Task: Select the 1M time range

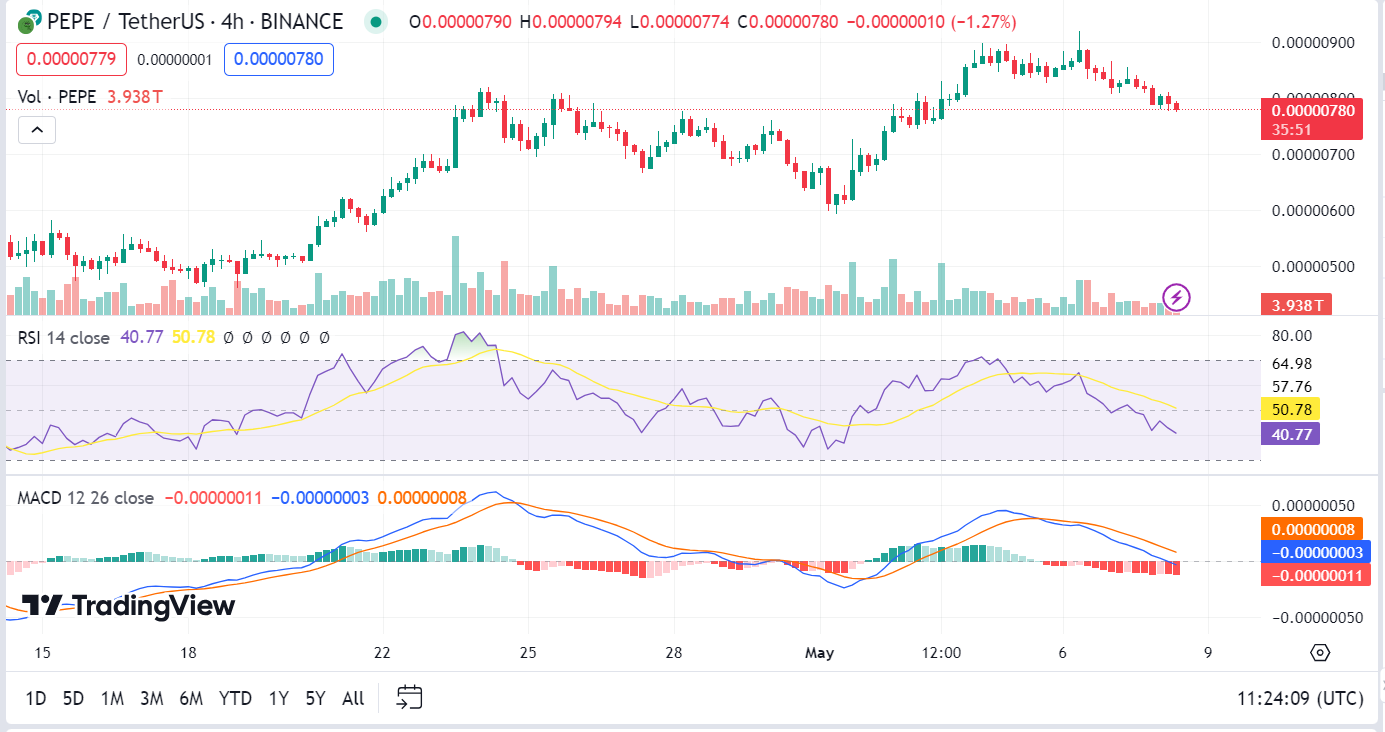Action: [x=112, y=698]
